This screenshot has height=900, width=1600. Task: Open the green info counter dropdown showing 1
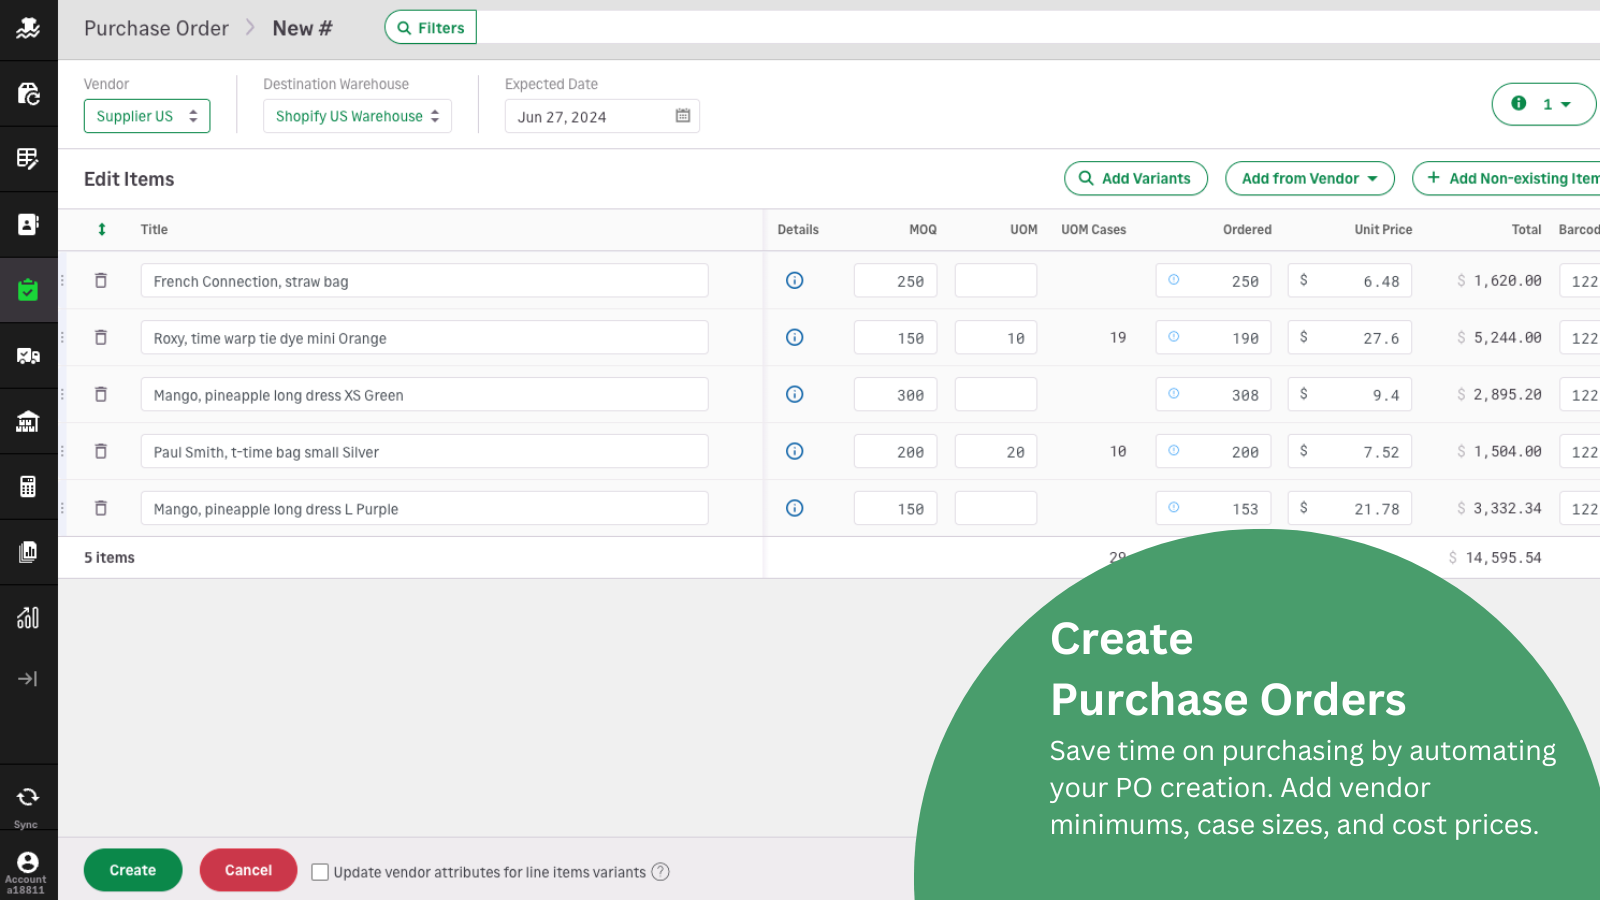(x=1544, y=104)
